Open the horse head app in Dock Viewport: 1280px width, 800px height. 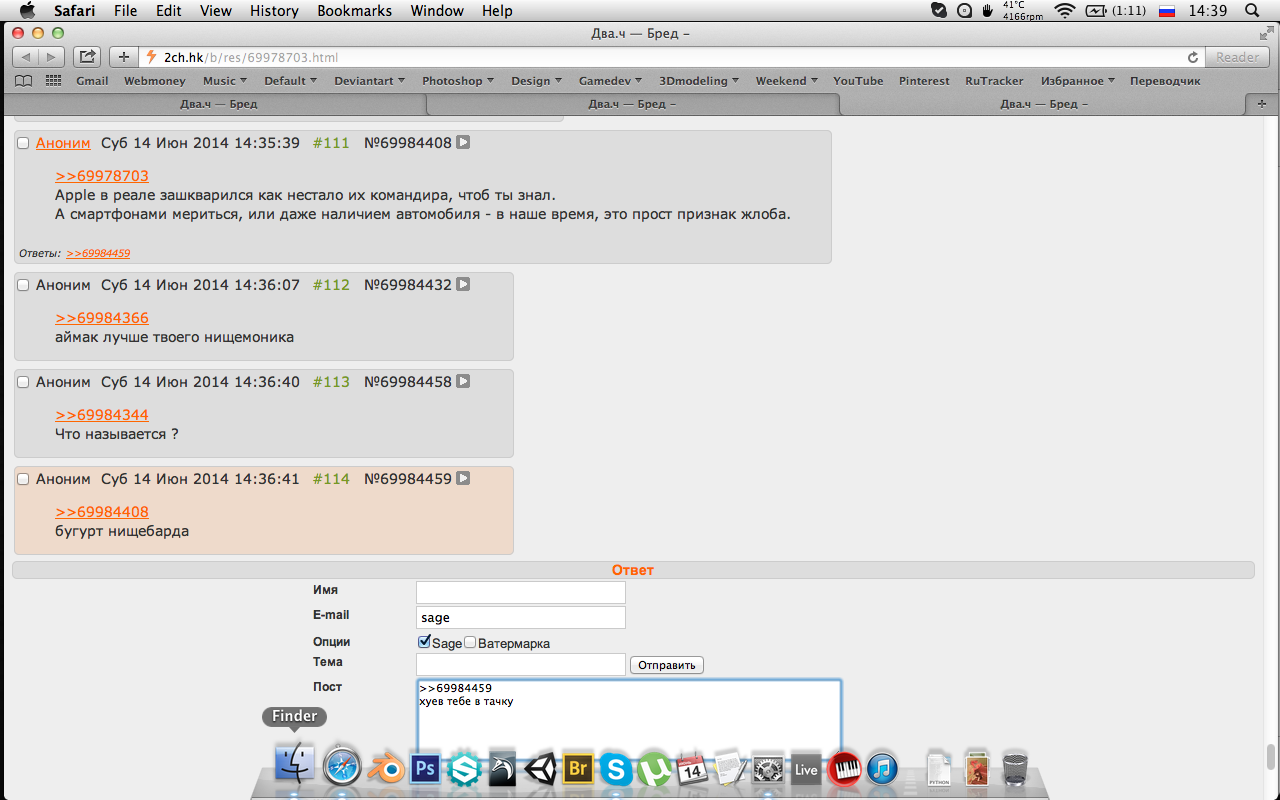[502, 768]
